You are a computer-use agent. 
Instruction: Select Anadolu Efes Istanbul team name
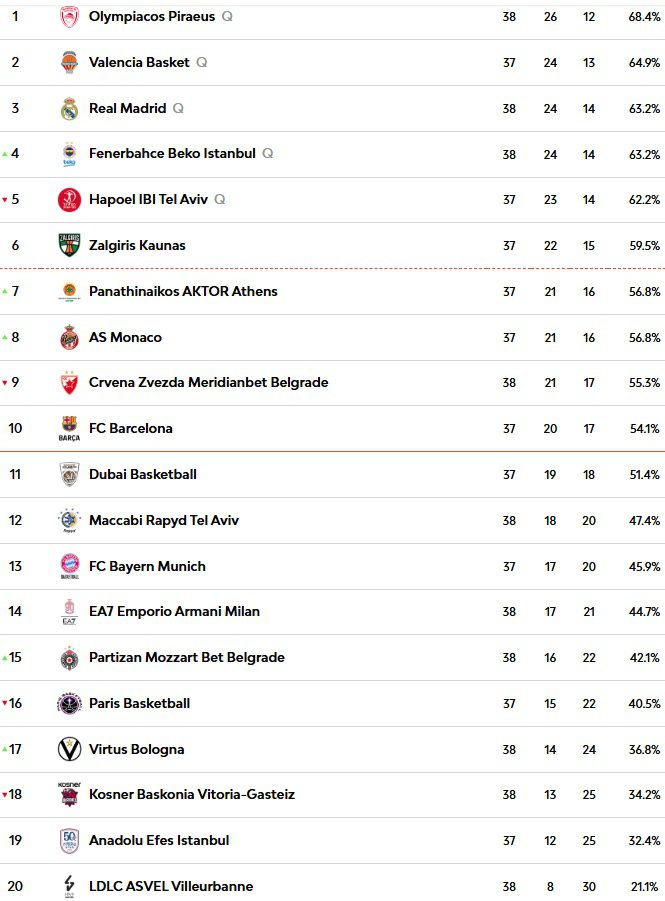[159, 840]
